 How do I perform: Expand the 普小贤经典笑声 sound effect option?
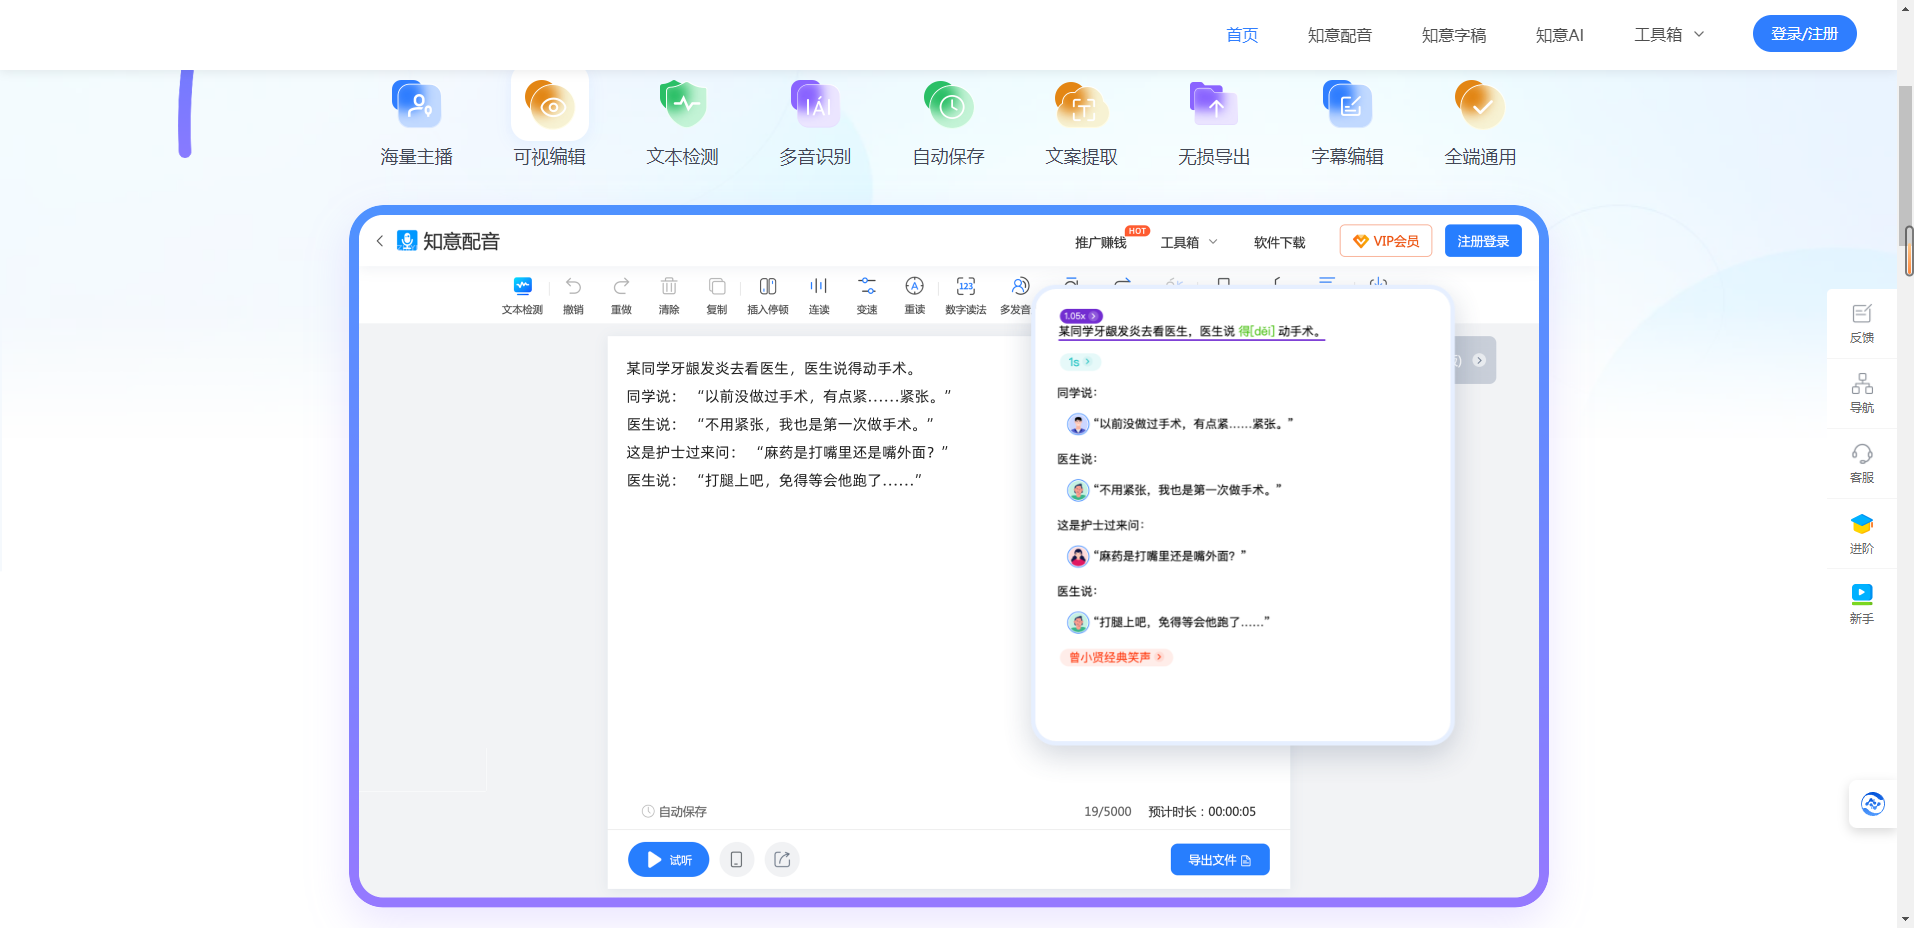pos(1115,657)
